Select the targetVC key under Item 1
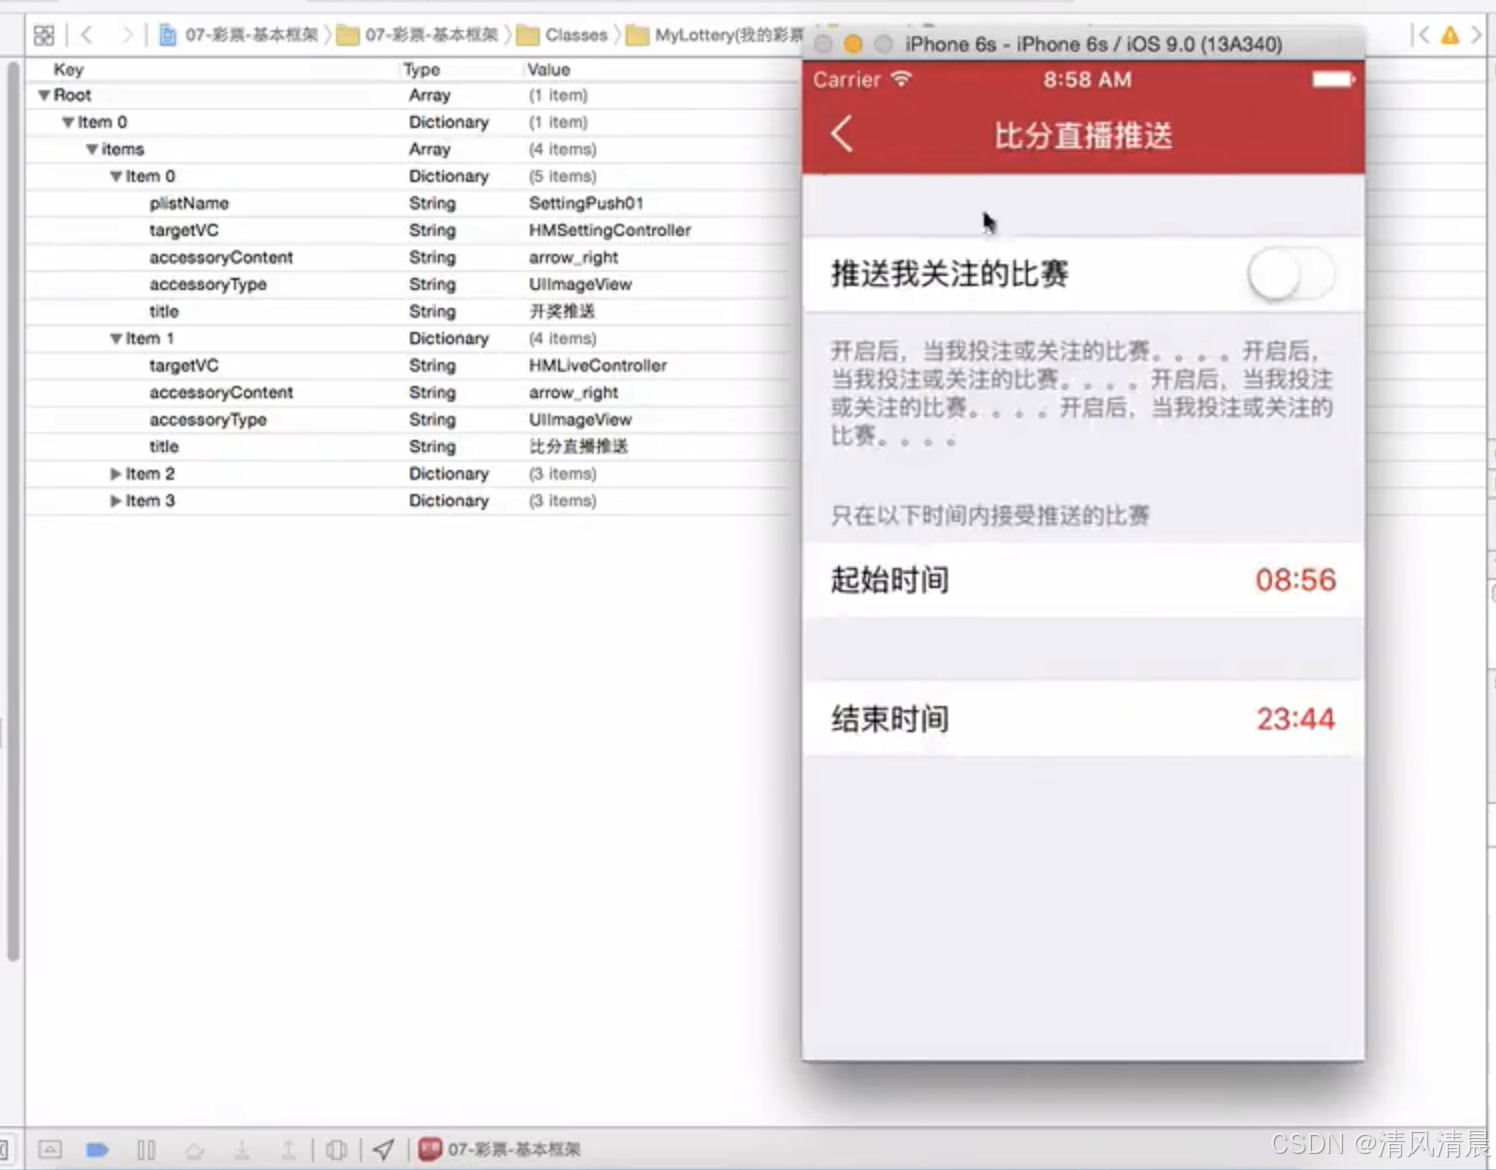Viewport: 1496px width, 1170px height. pyautogui.click(x=184, y=365)
